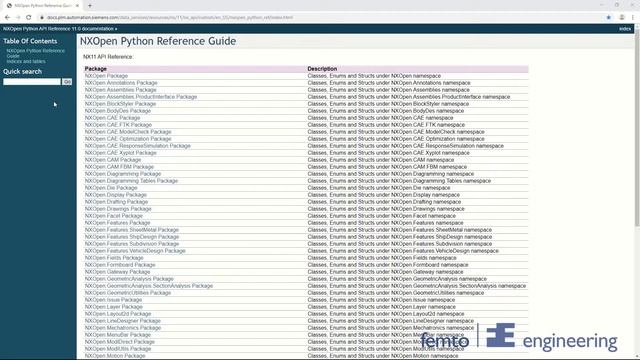Screen dimensions: 640x360
Task: Open NXOpen Drafting Package link
Action: click(116, 202)
